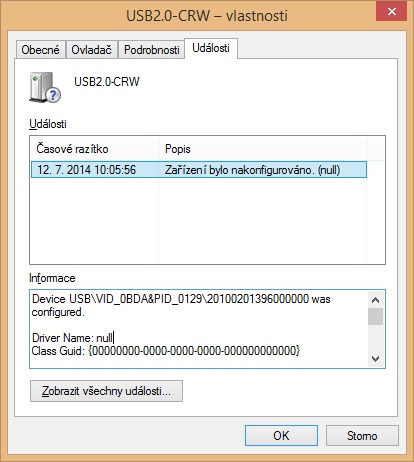Click the USB2.0-CRW device icon

pos(45,88)
